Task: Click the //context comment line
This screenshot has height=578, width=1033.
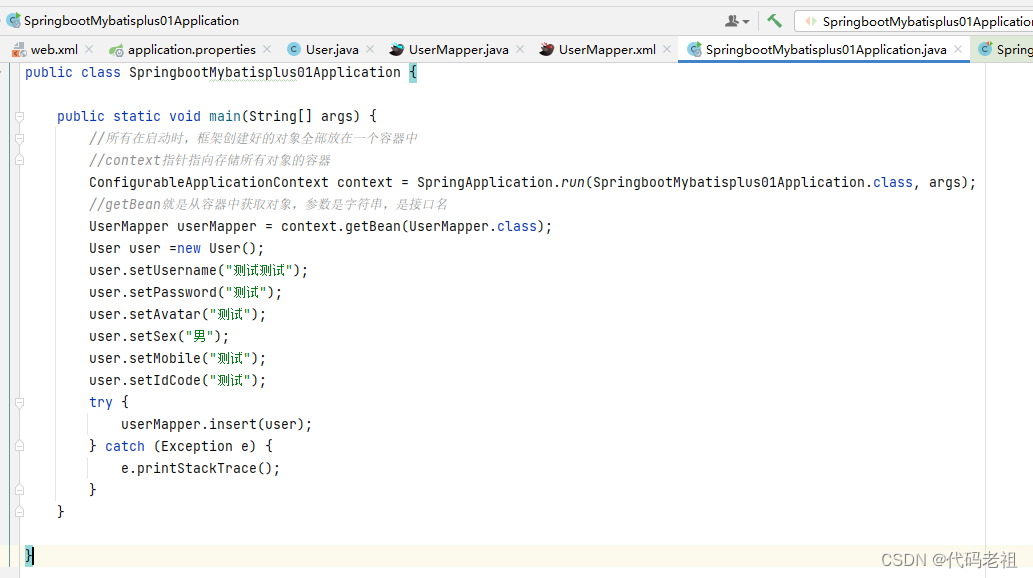Action: pyautogui.click(x=209, y=160)
